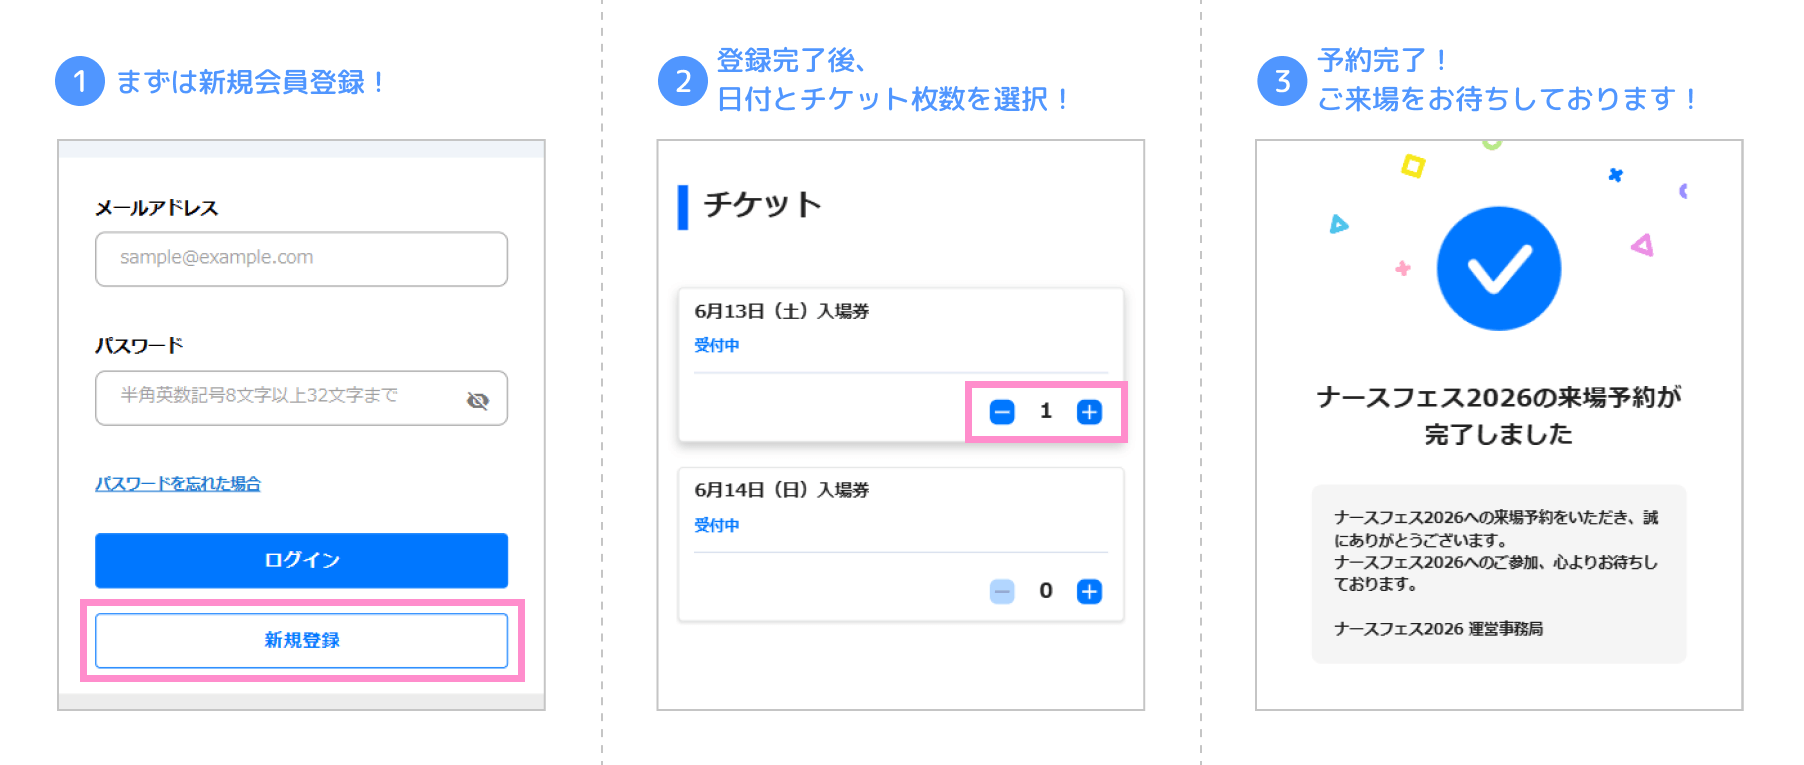
Task: Click the minus icon for June 13 tickets
Action: (1002, 411)
